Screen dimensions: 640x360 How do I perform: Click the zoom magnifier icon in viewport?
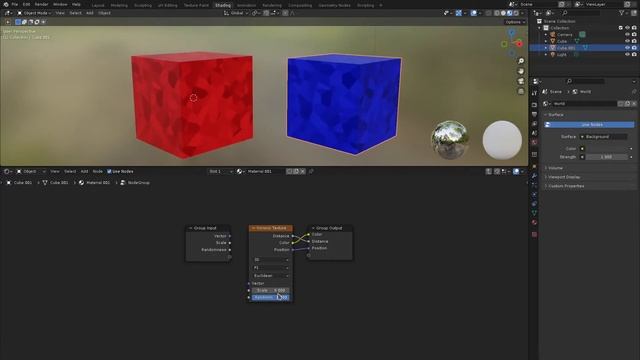[x=521, y=61]
